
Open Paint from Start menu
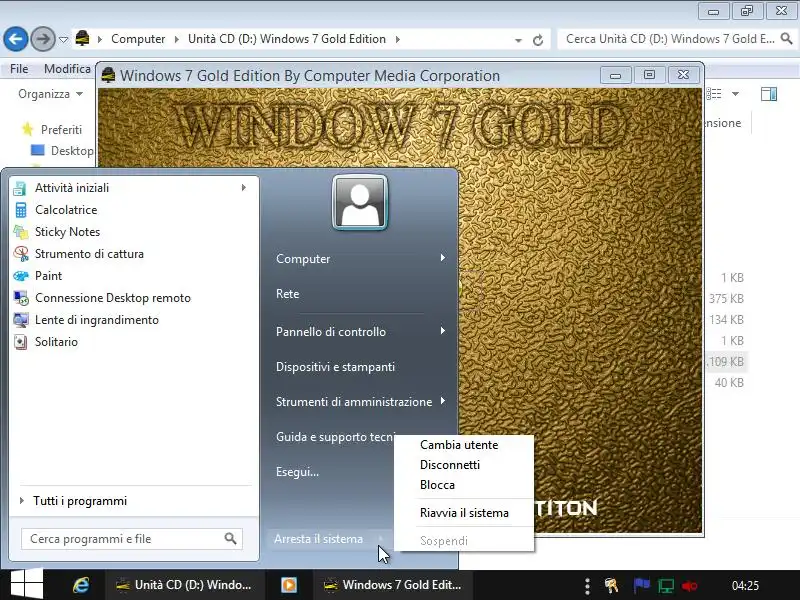tap(48, 276)
